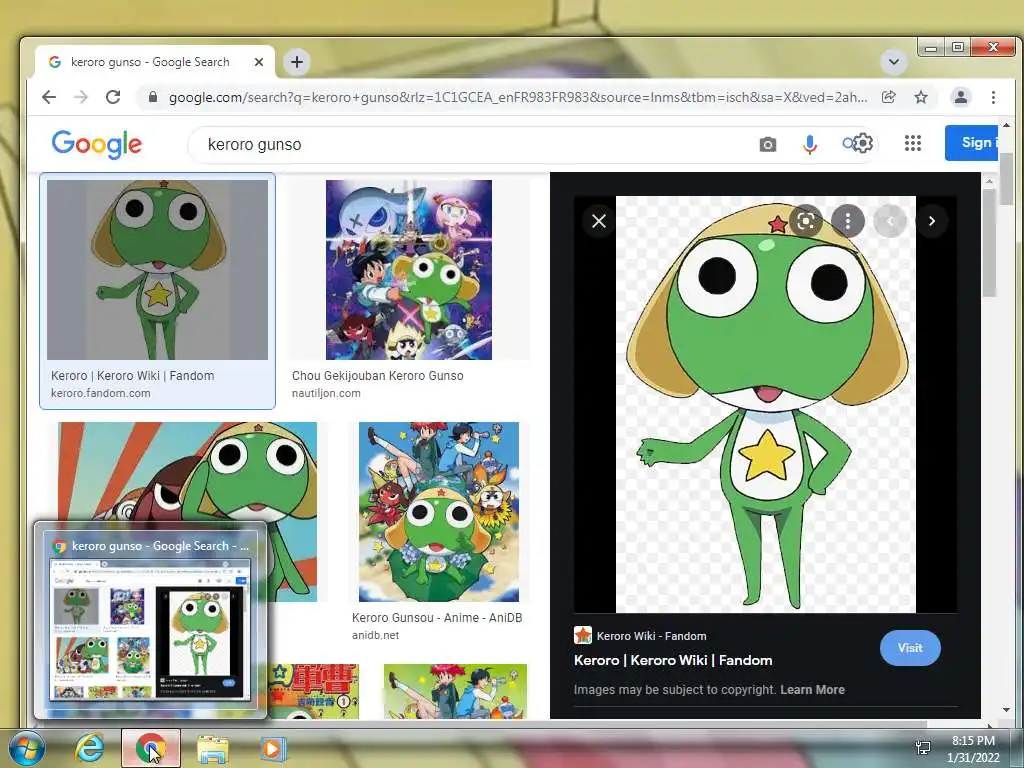Share this page via address bar icon
Screen dimensions: 1024x768
(x=888, y=97)
